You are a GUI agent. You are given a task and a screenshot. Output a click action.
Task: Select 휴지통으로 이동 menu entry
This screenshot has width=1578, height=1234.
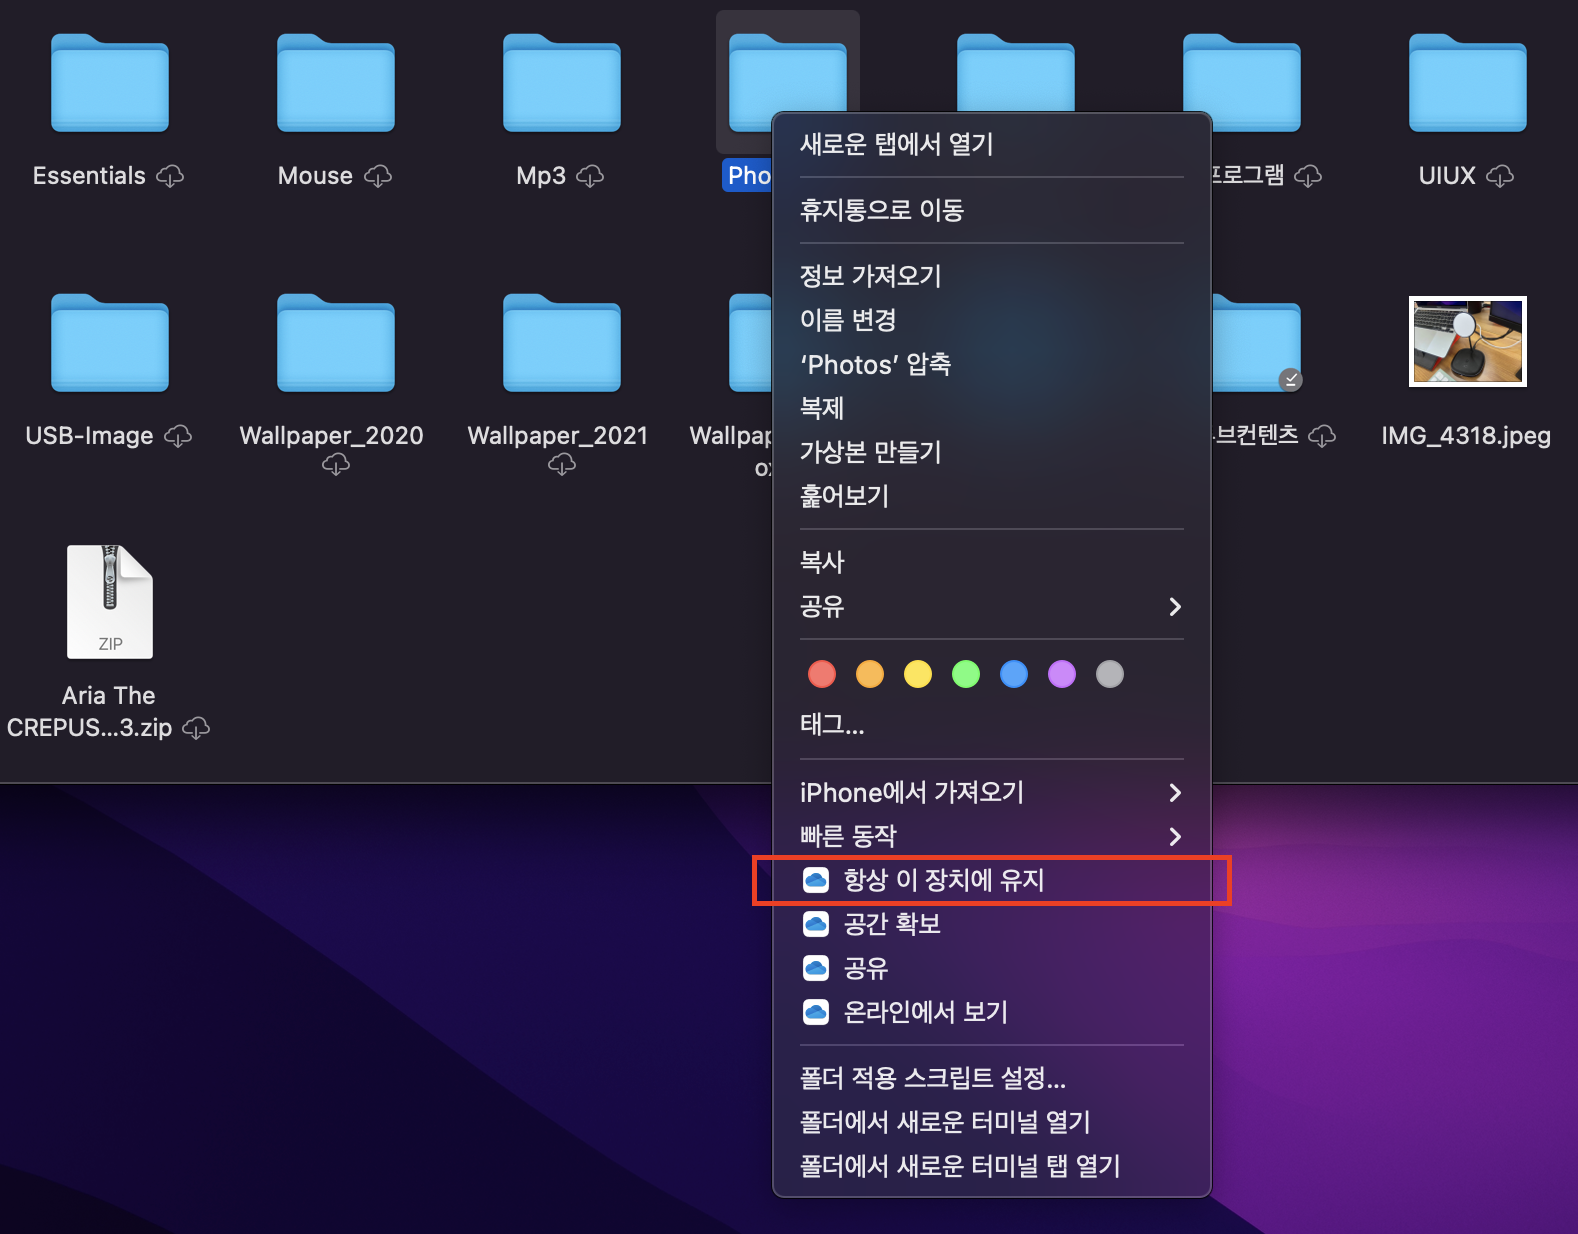click(x=992, y=210)
